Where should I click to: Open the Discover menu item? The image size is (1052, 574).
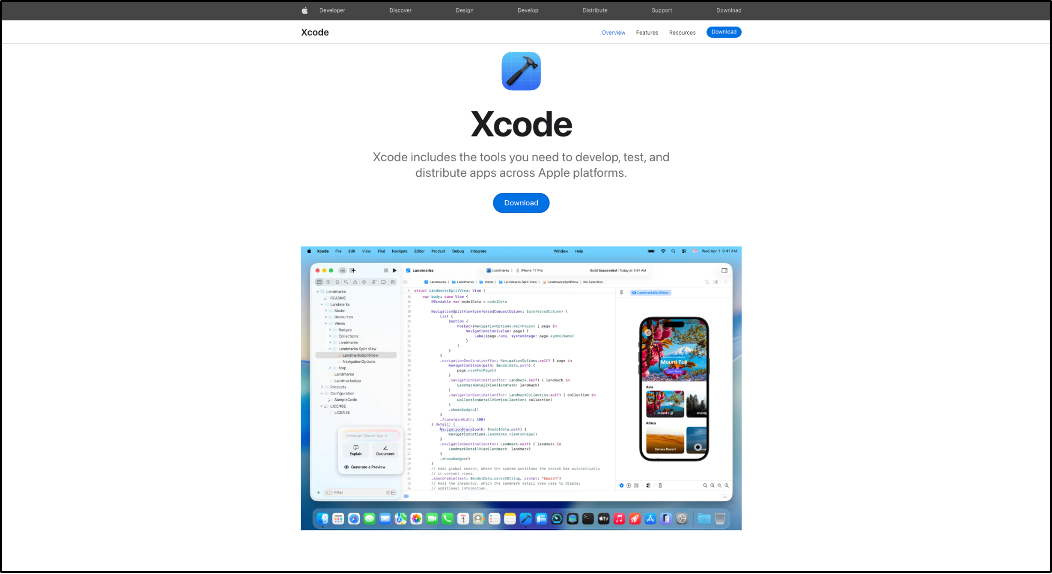pyautogui.click(x=401, y=11)
